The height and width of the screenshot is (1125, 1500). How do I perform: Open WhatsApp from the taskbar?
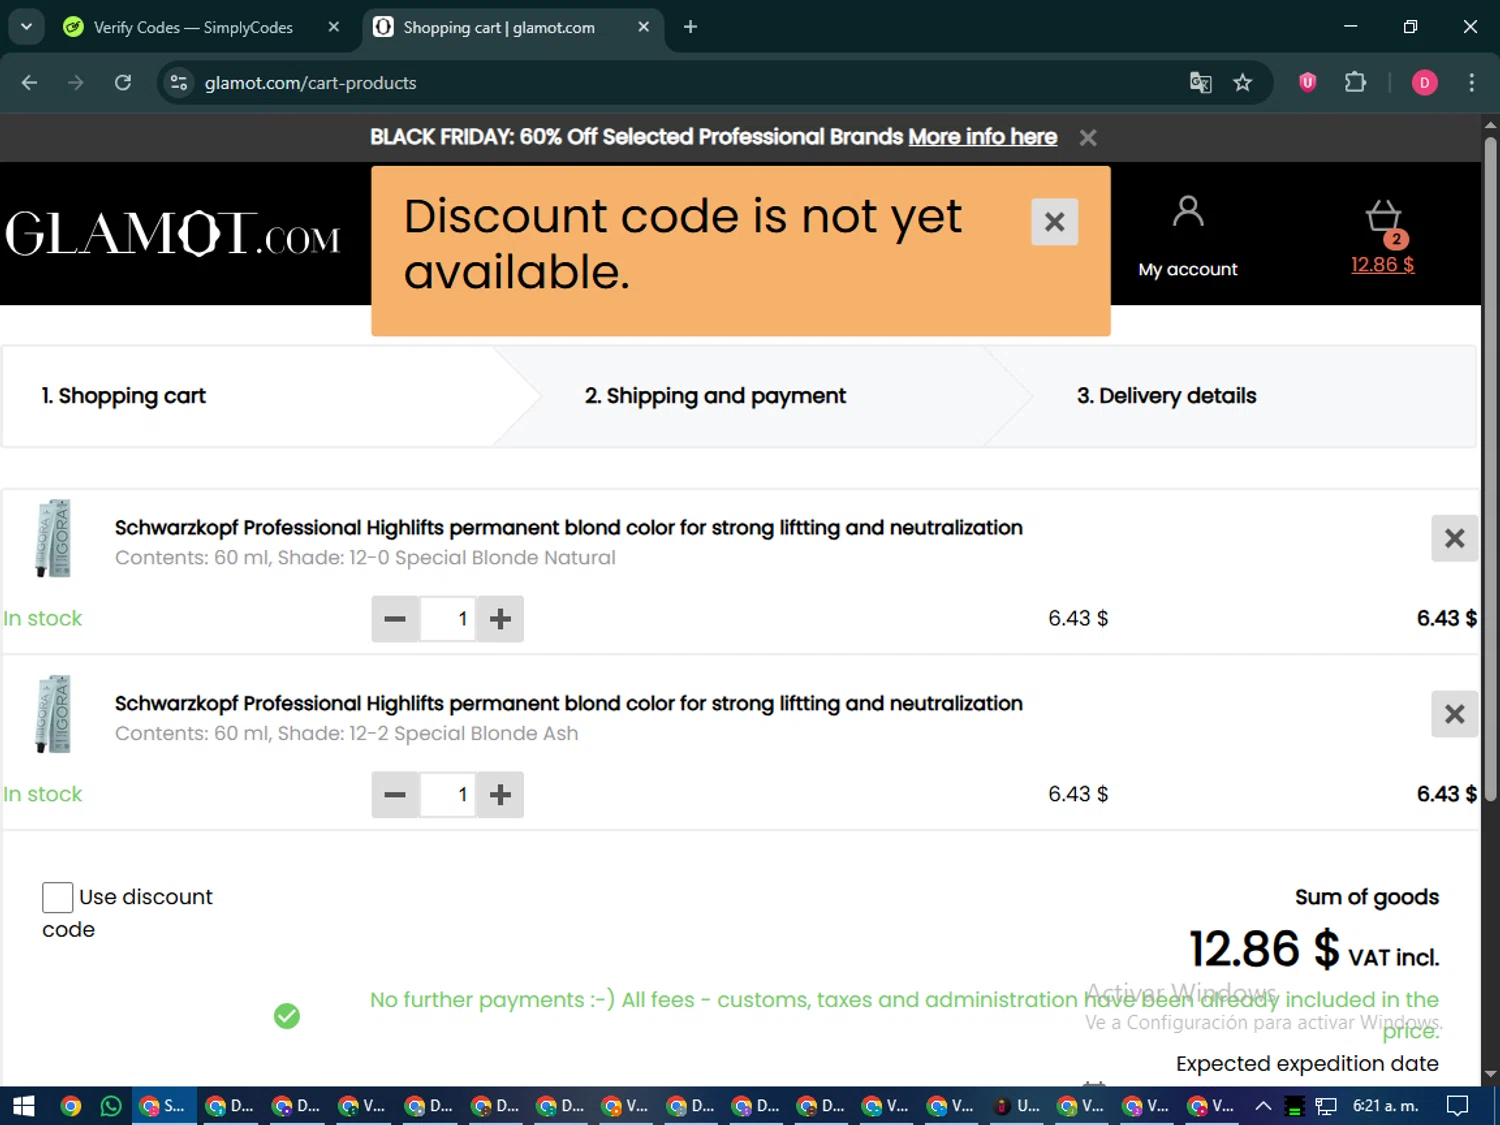111,1106
